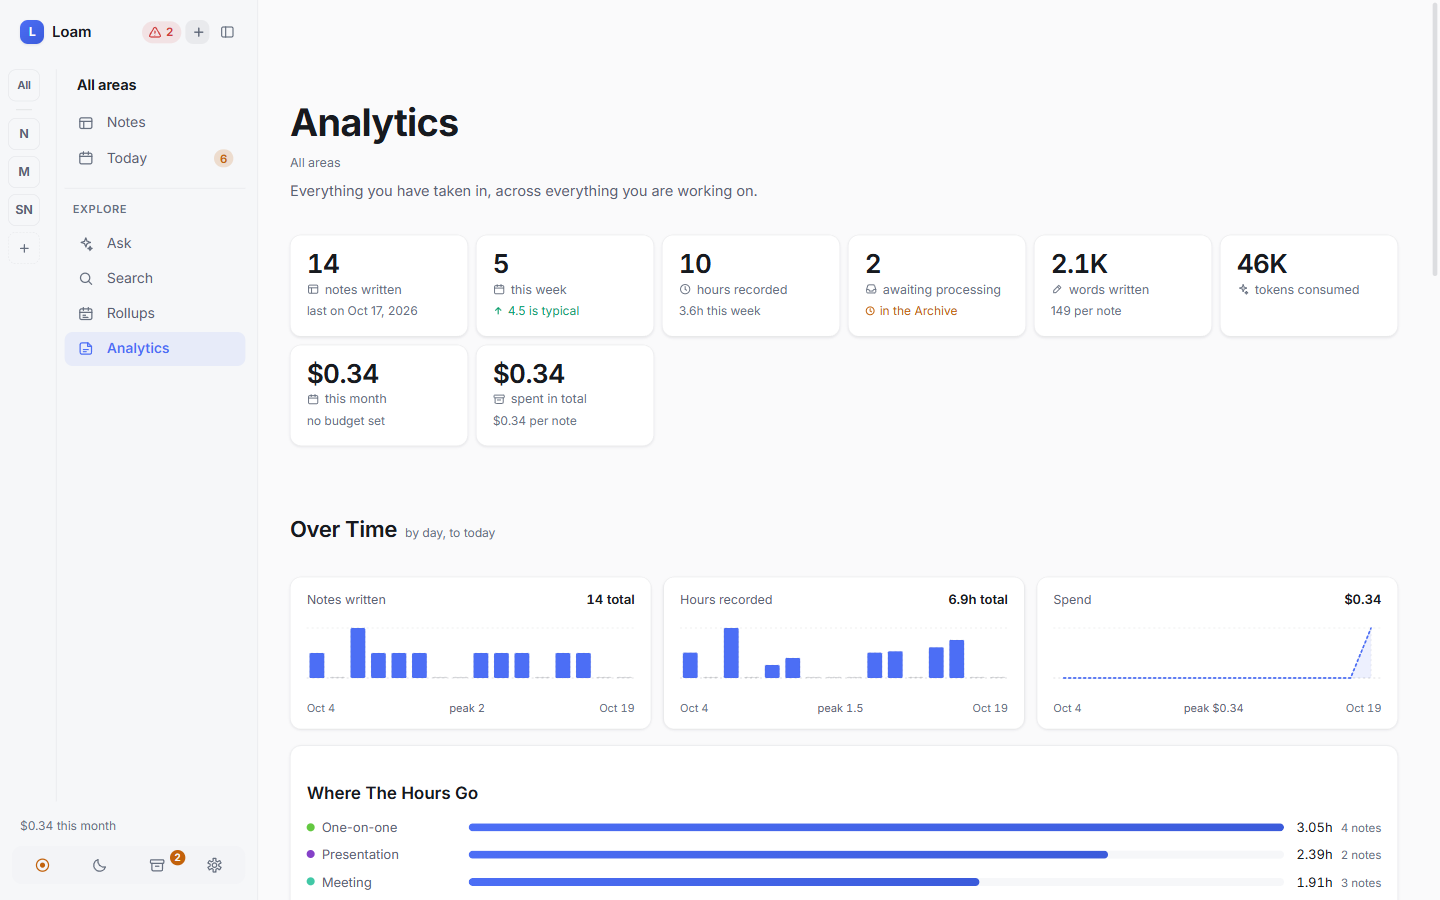Select the Analytics sidebar item
The image size is (1440, 900).
pos(155,348)
